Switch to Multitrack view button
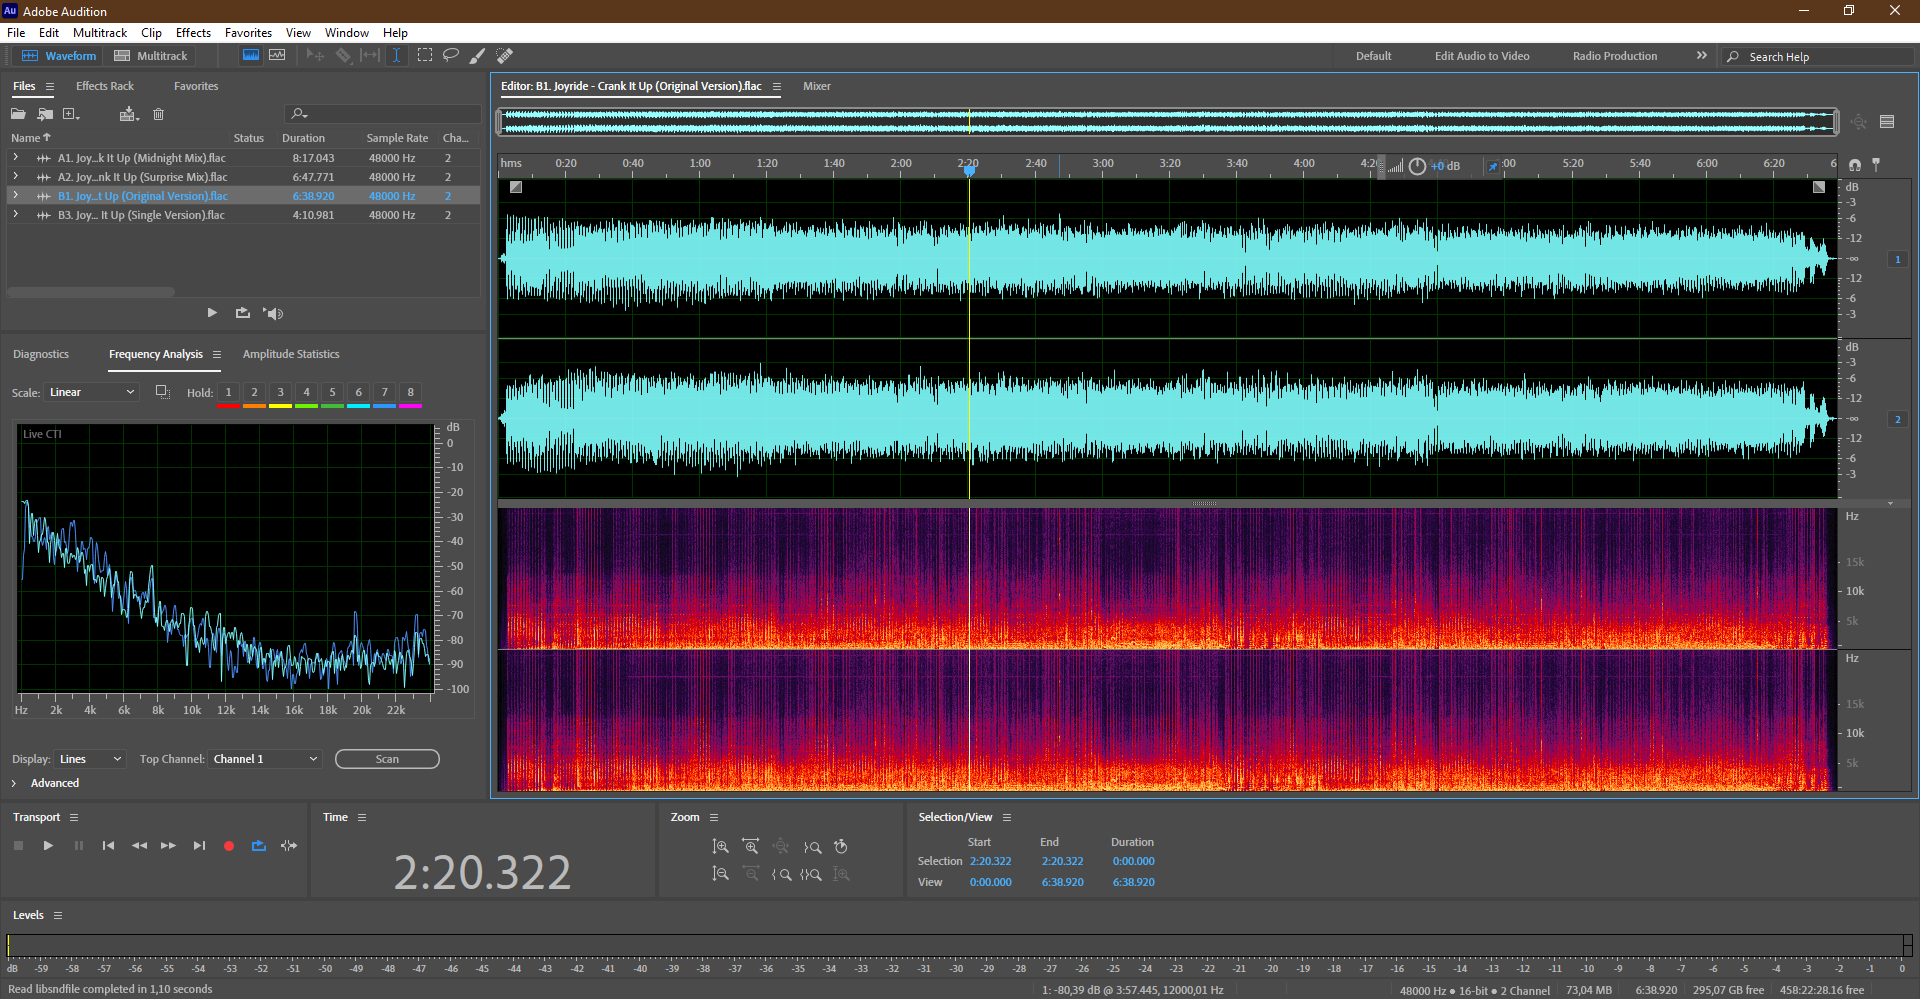Screen dimensions: 1920x999 pyautogui.click(x=151, y=56)
